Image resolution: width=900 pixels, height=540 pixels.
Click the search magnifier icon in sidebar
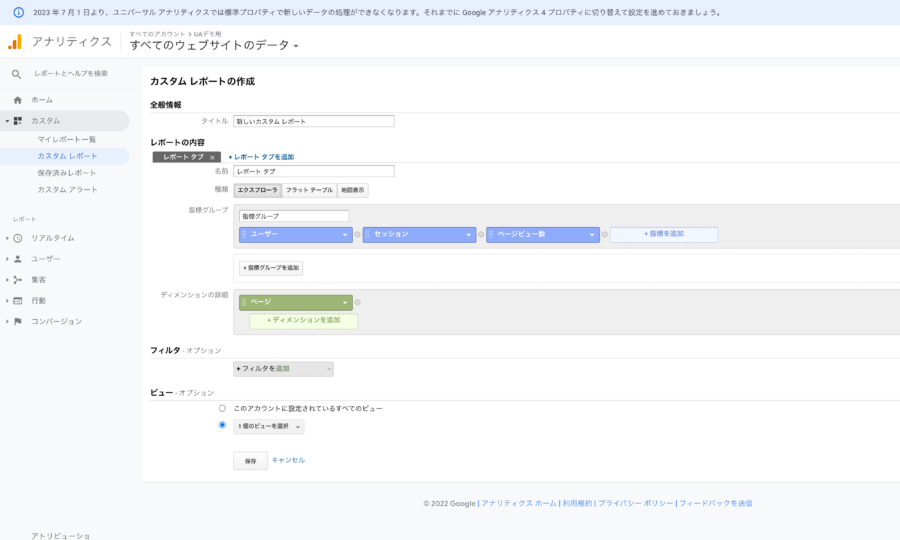tap(16, 74)
